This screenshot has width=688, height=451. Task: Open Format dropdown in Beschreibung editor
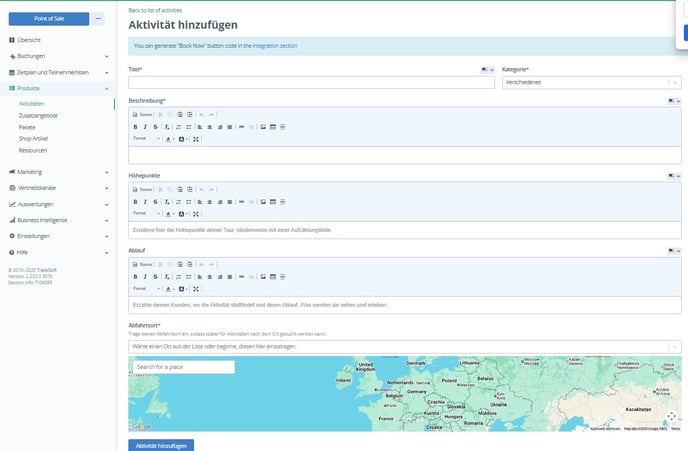coord(147,139)
